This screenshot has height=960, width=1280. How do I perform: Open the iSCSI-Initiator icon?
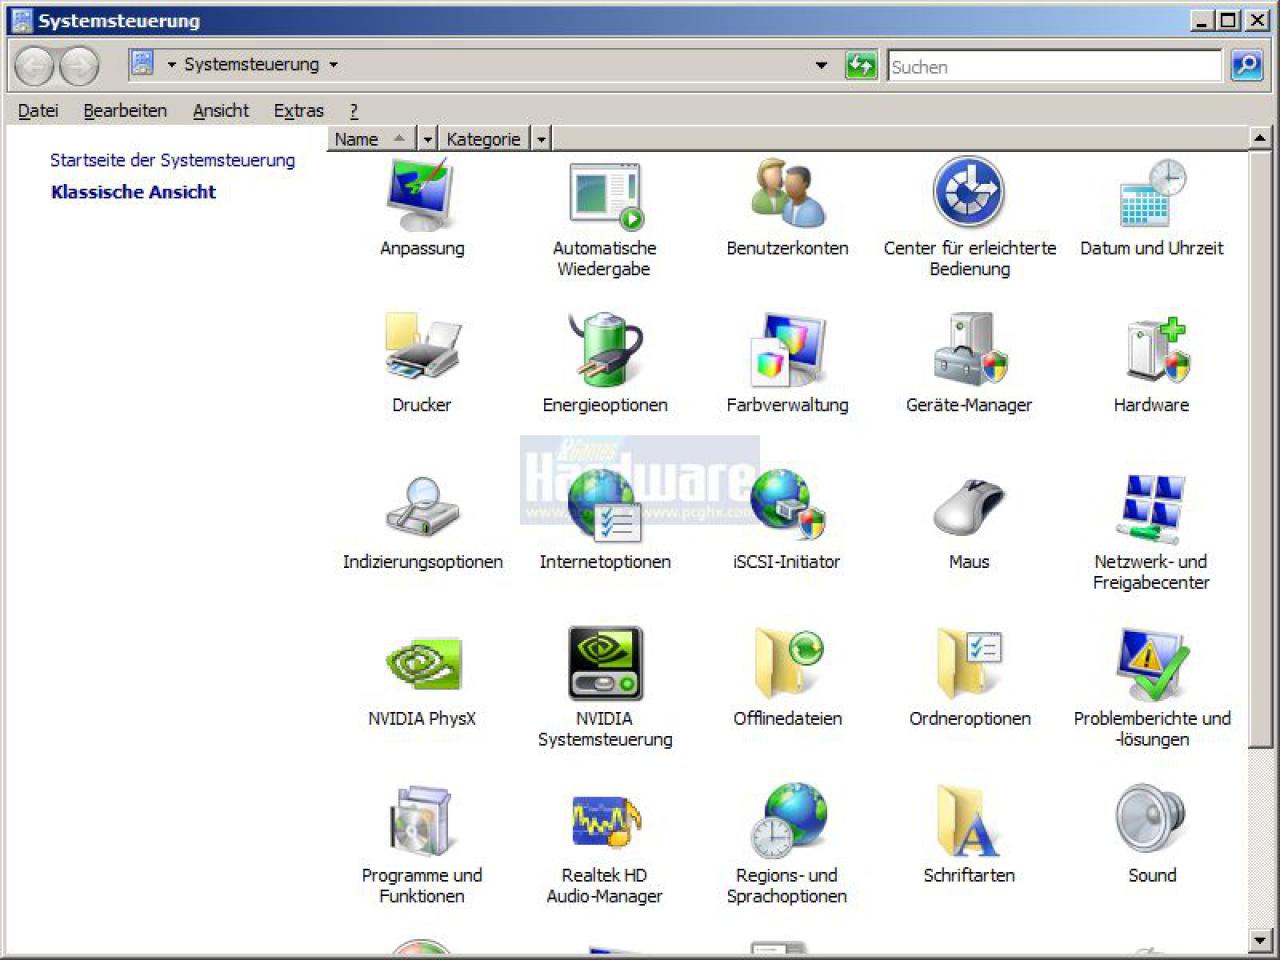coord(788,504)
